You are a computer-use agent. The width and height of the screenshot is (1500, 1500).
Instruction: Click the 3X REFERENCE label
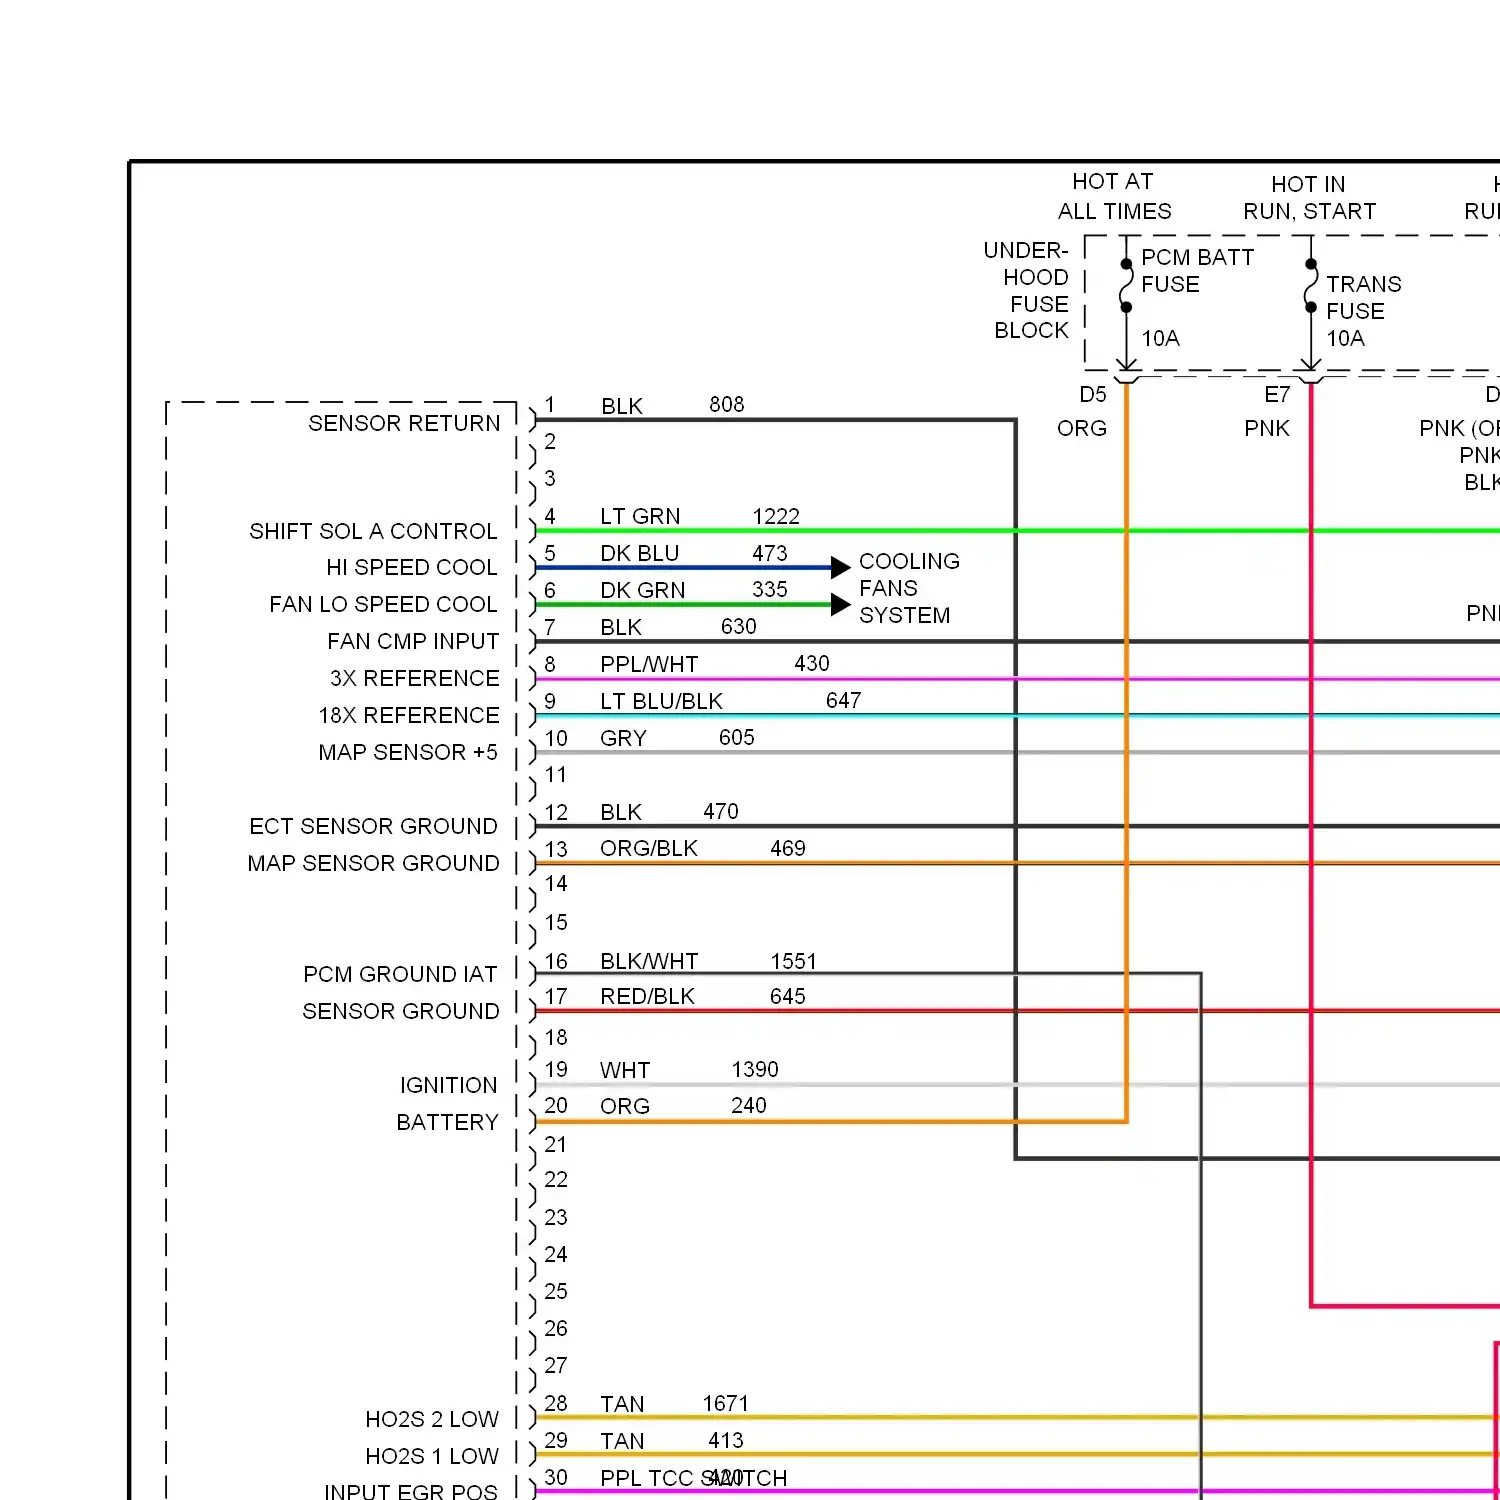414,678
